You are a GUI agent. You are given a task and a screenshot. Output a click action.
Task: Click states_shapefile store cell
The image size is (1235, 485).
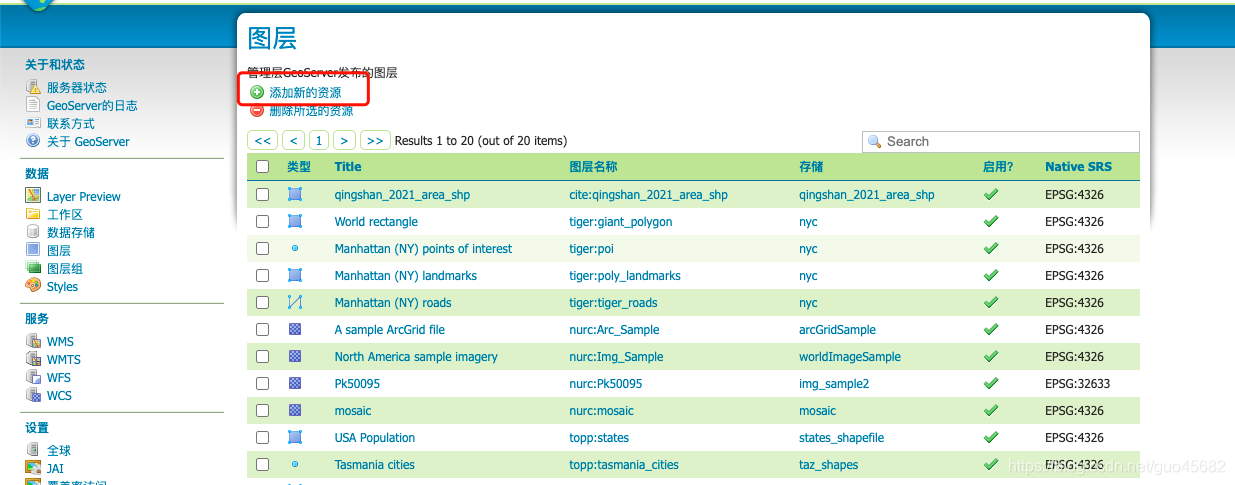click(842, 438)
